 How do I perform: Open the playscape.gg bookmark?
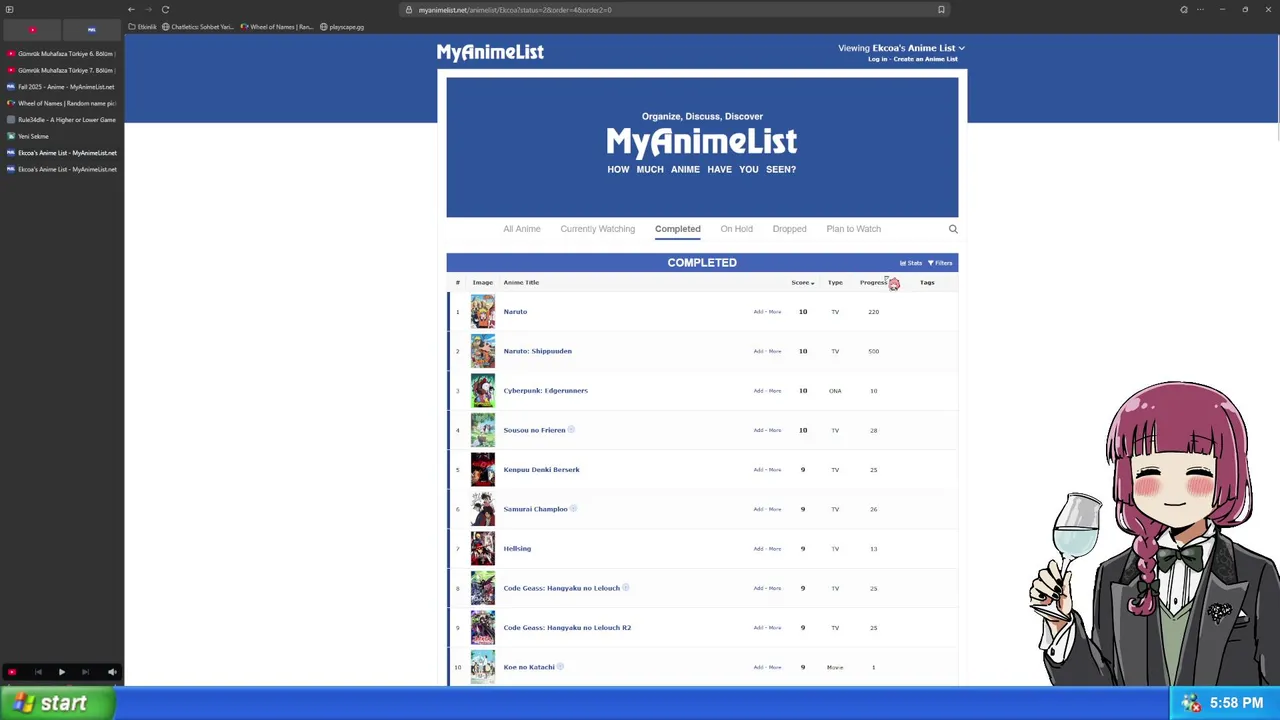click(342, 27)
